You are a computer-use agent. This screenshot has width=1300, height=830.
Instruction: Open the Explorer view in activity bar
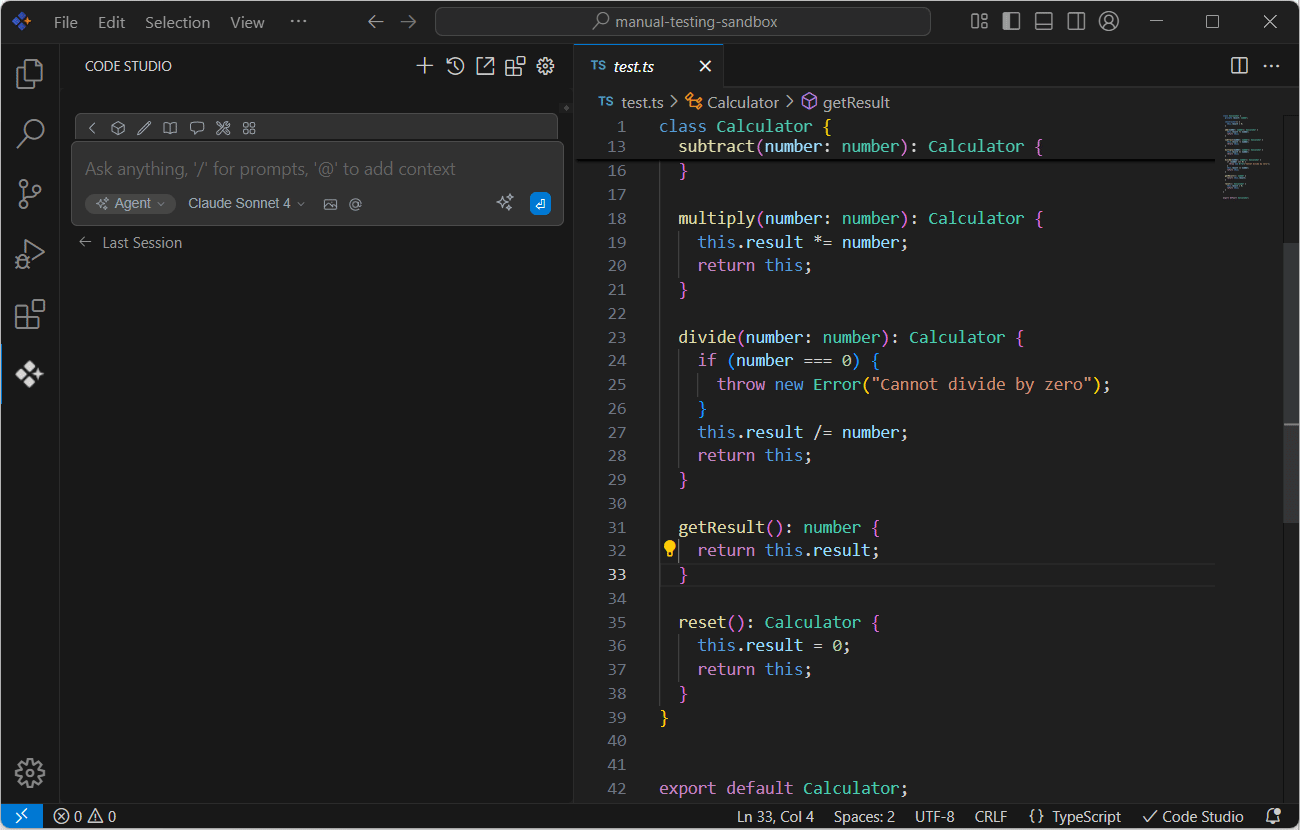(30, 73)
